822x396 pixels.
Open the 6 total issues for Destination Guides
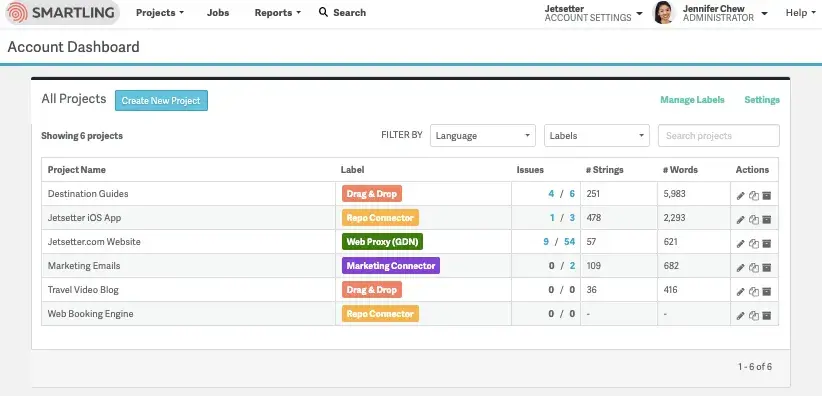[x=572, y=194]
